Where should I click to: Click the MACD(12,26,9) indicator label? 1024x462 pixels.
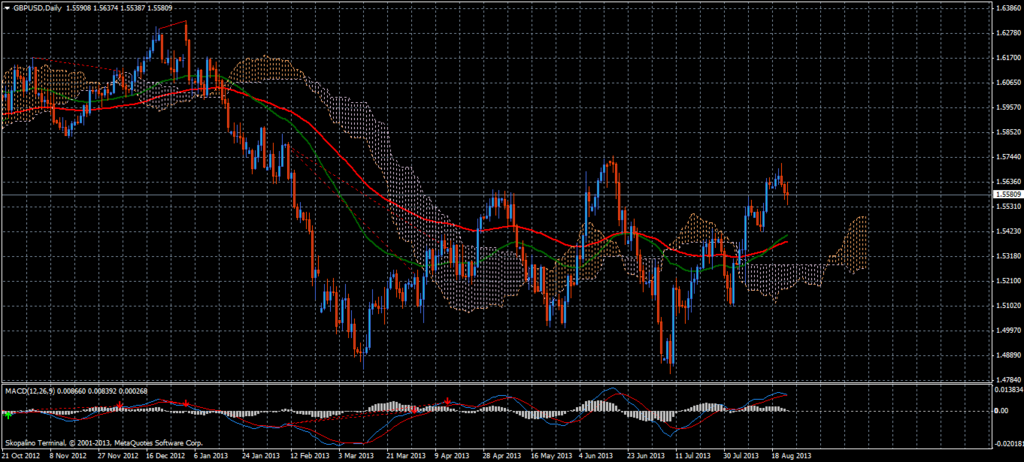(x=31, y=389)
